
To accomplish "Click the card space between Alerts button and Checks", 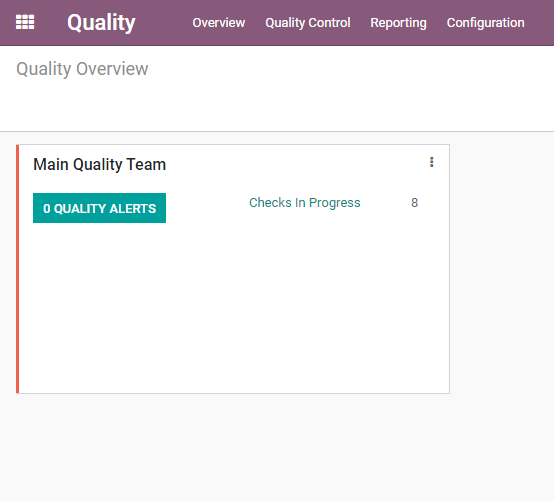I will (207, 208).
